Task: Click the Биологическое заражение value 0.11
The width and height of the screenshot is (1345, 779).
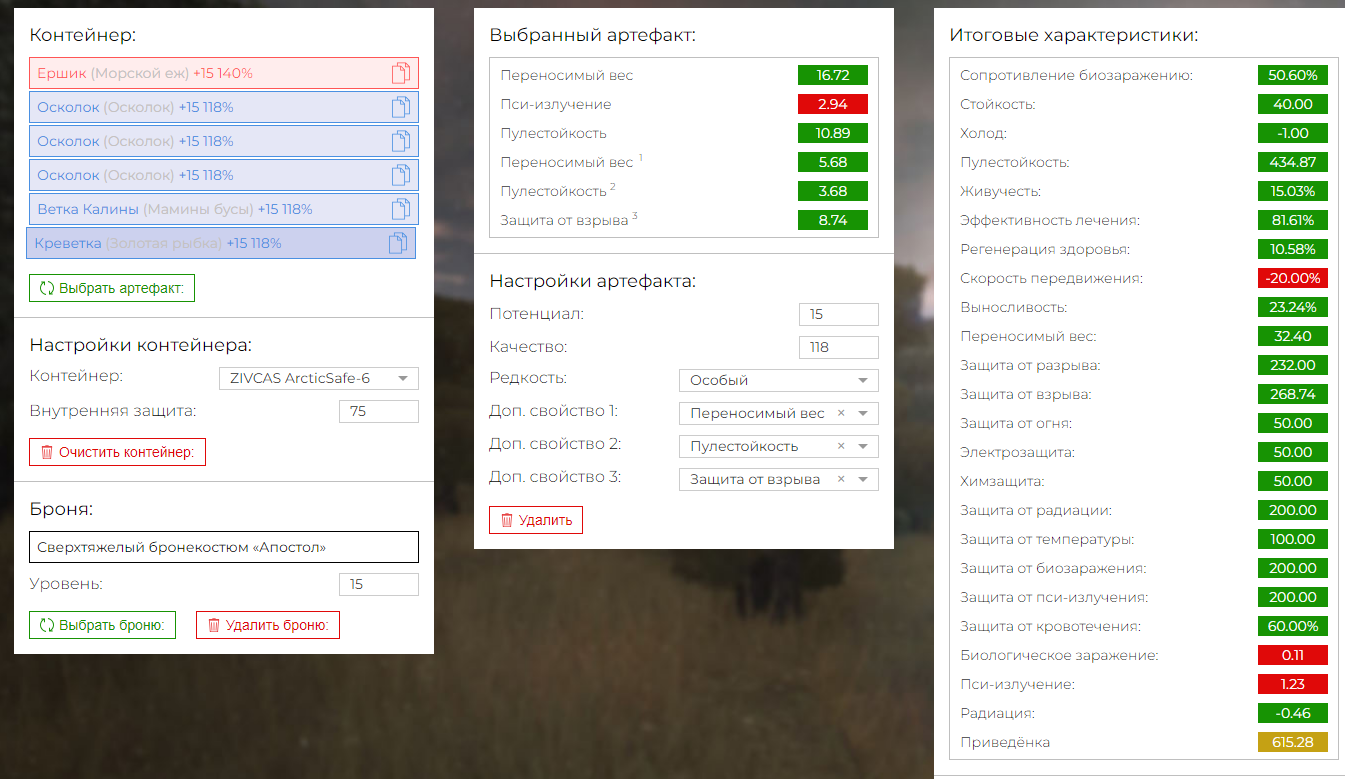Action: click(x=1293, y=655)
